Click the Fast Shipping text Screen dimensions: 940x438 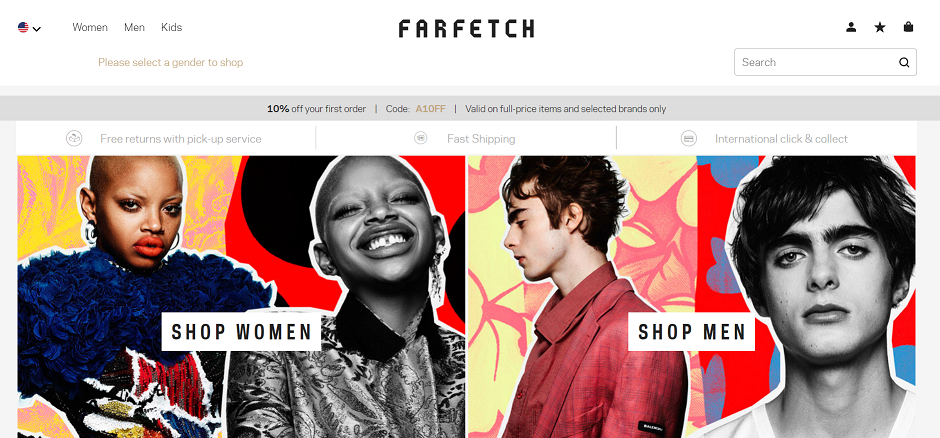[481, 138]
